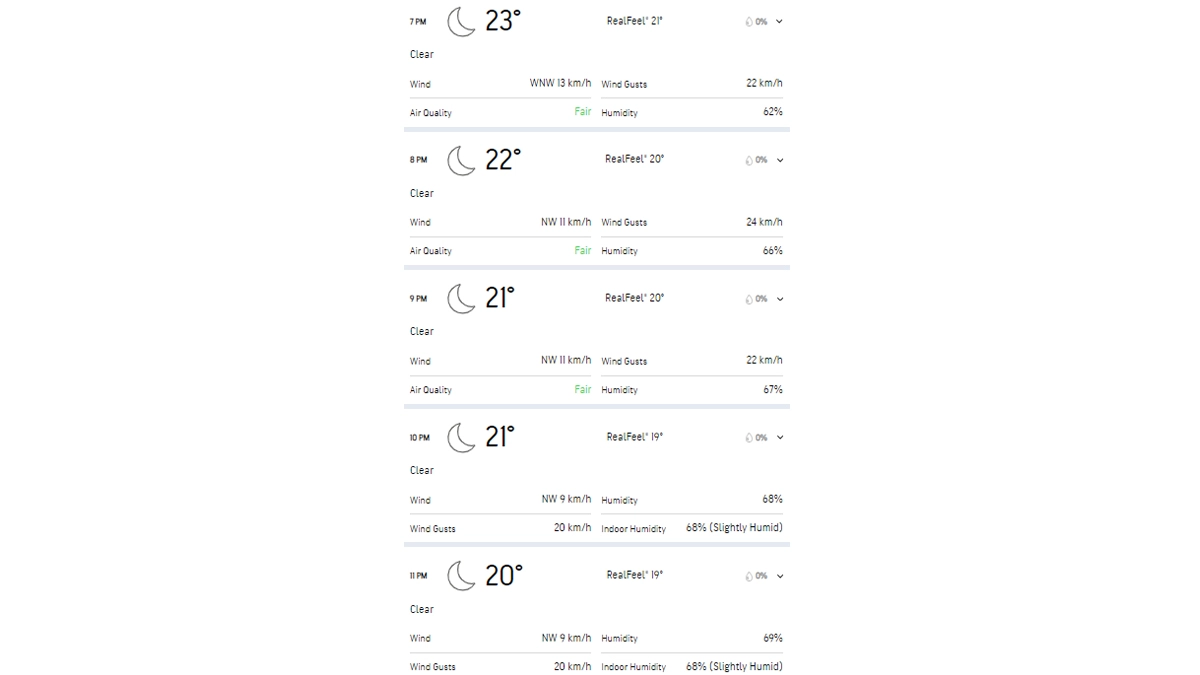Collapse the 8 PM forecast chevron
The width and height of the screenshot is (1200, 675).
point(779,160)
